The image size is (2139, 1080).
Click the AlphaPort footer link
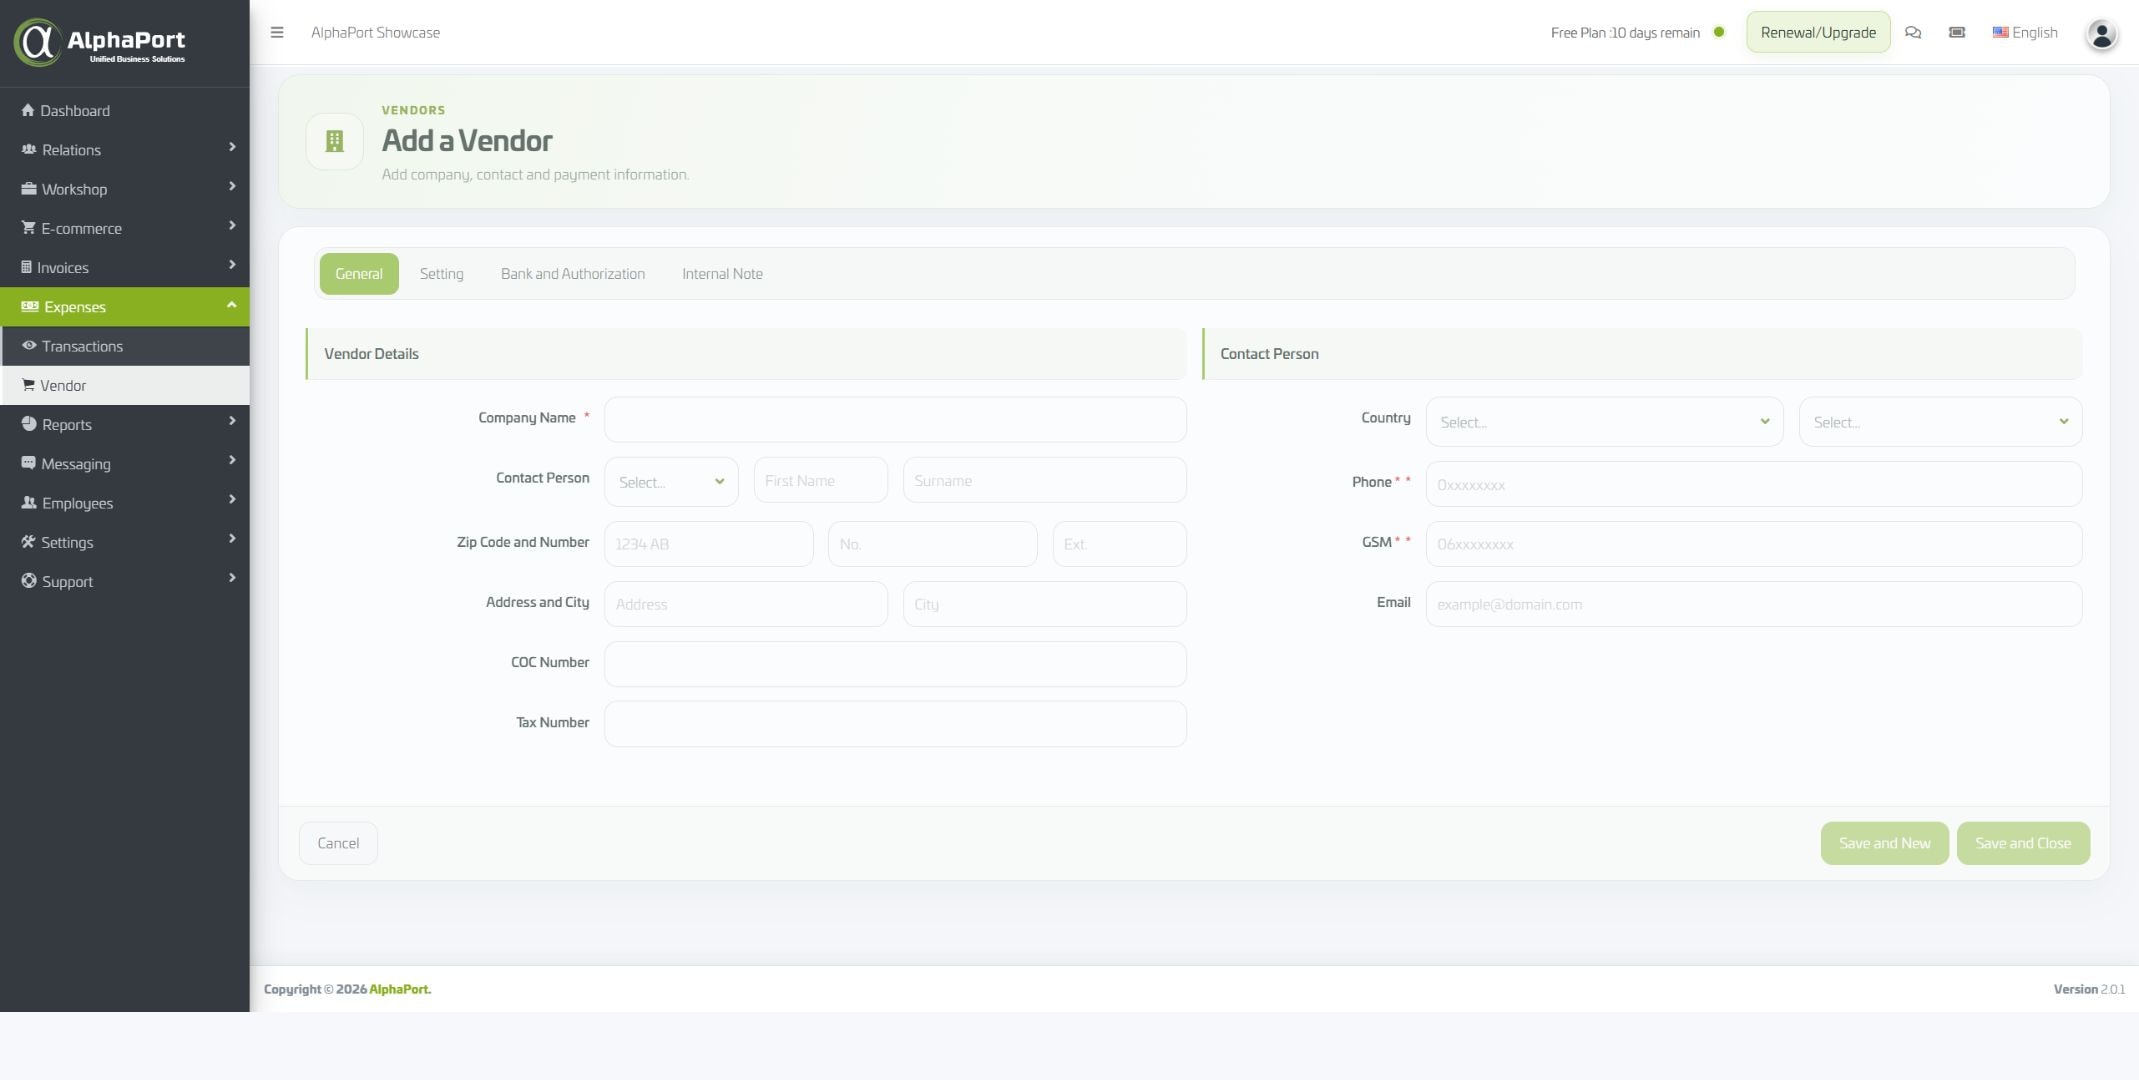(x=399, y=989)
